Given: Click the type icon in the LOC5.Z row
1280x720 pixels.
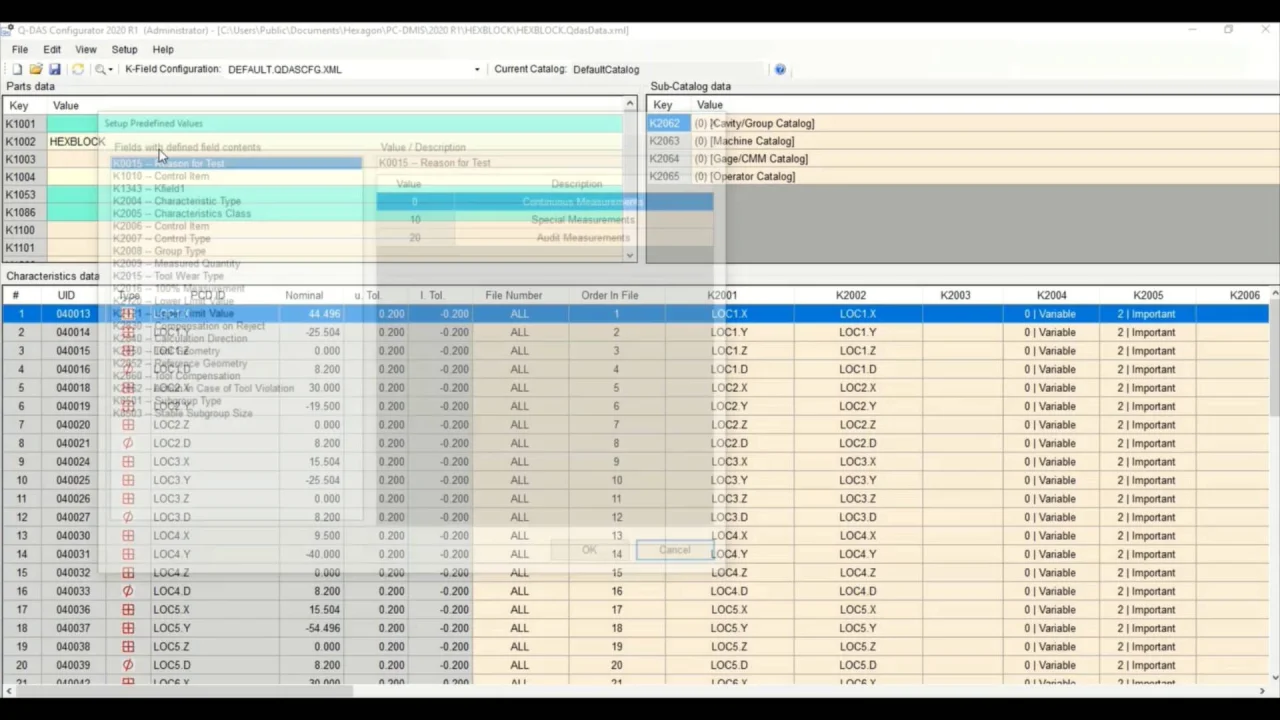Looking at the screenshot, I should coord(127,647).
